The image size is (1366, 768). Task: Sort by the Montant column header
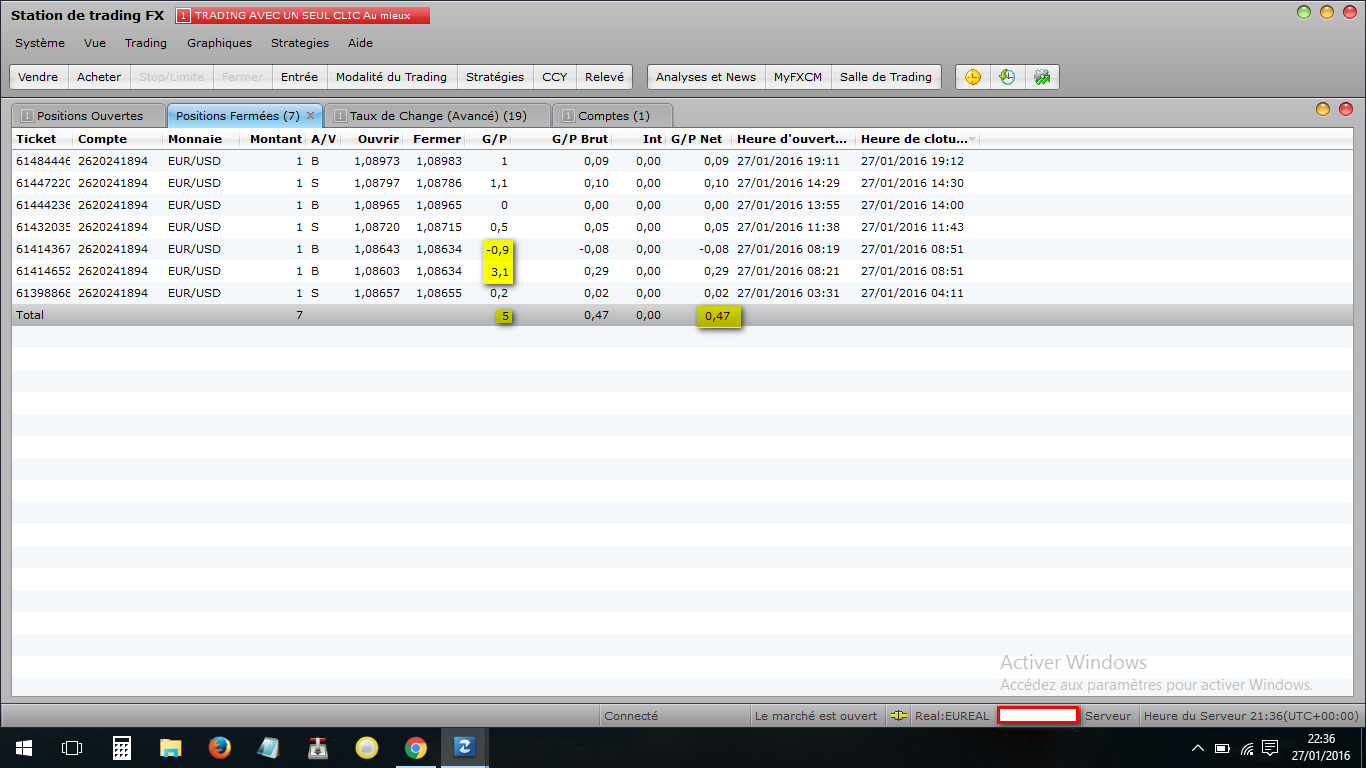(274, 139)
